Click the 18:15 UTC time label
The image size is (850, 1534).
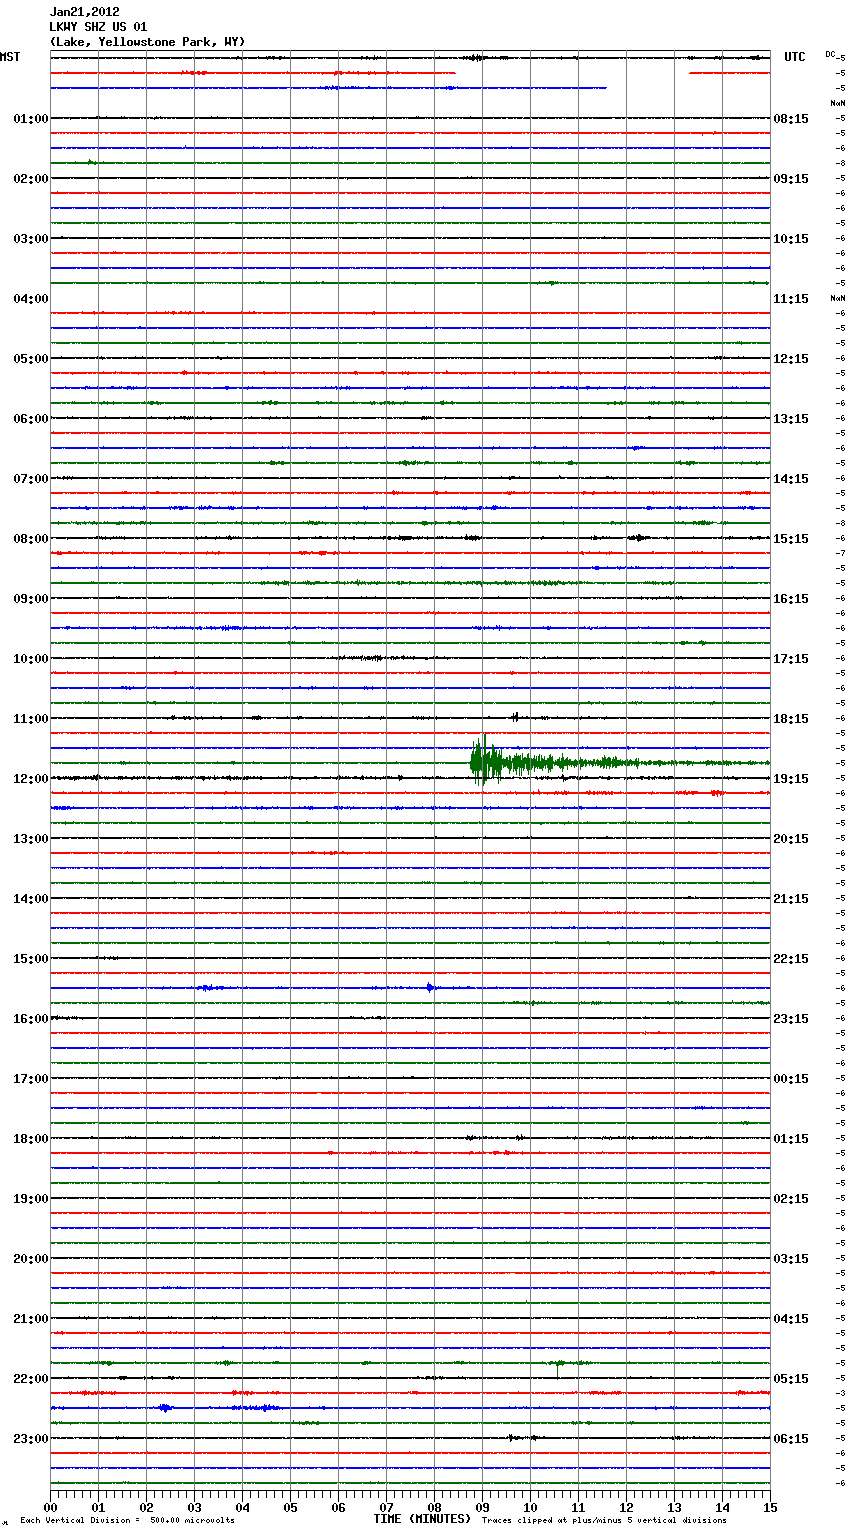pos(791,719)
